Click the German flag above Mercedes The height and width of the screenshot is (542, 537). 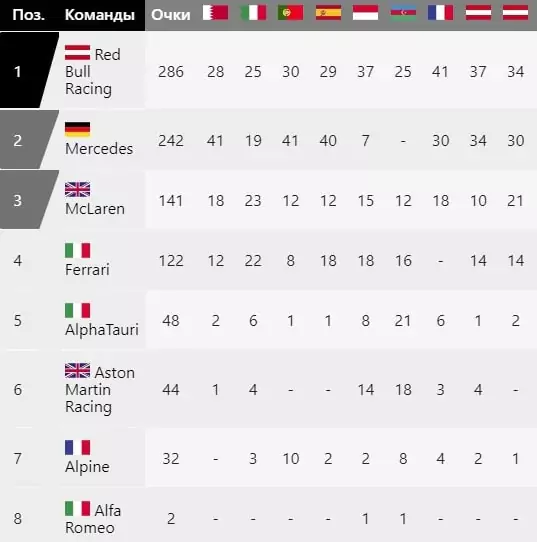coord(77,130)
